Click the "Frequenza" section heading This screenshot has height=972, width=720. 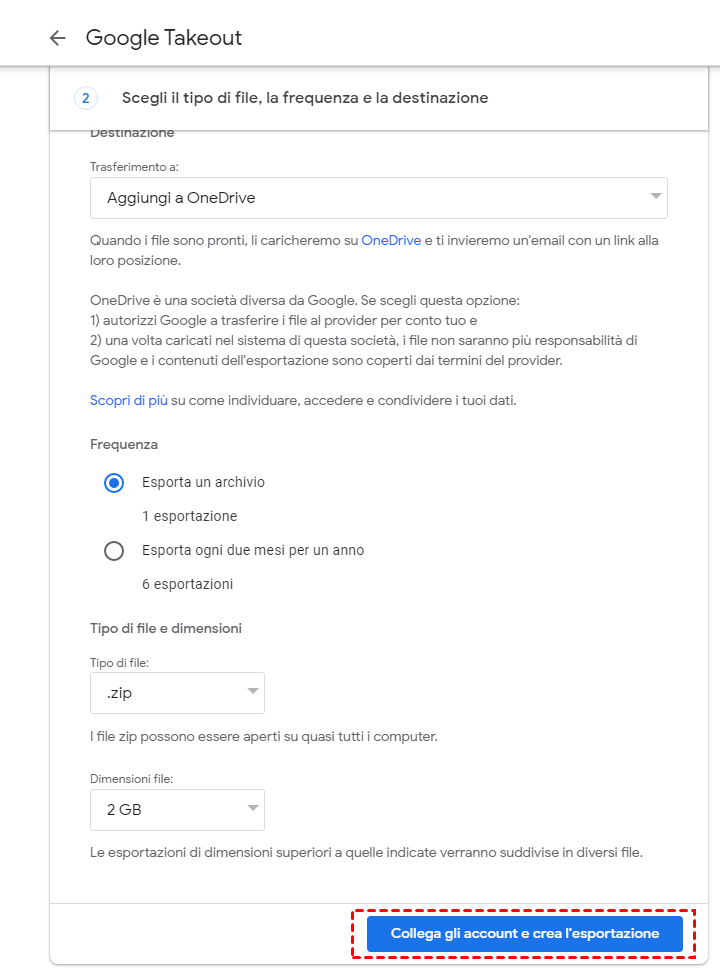[x=124, y=444]
